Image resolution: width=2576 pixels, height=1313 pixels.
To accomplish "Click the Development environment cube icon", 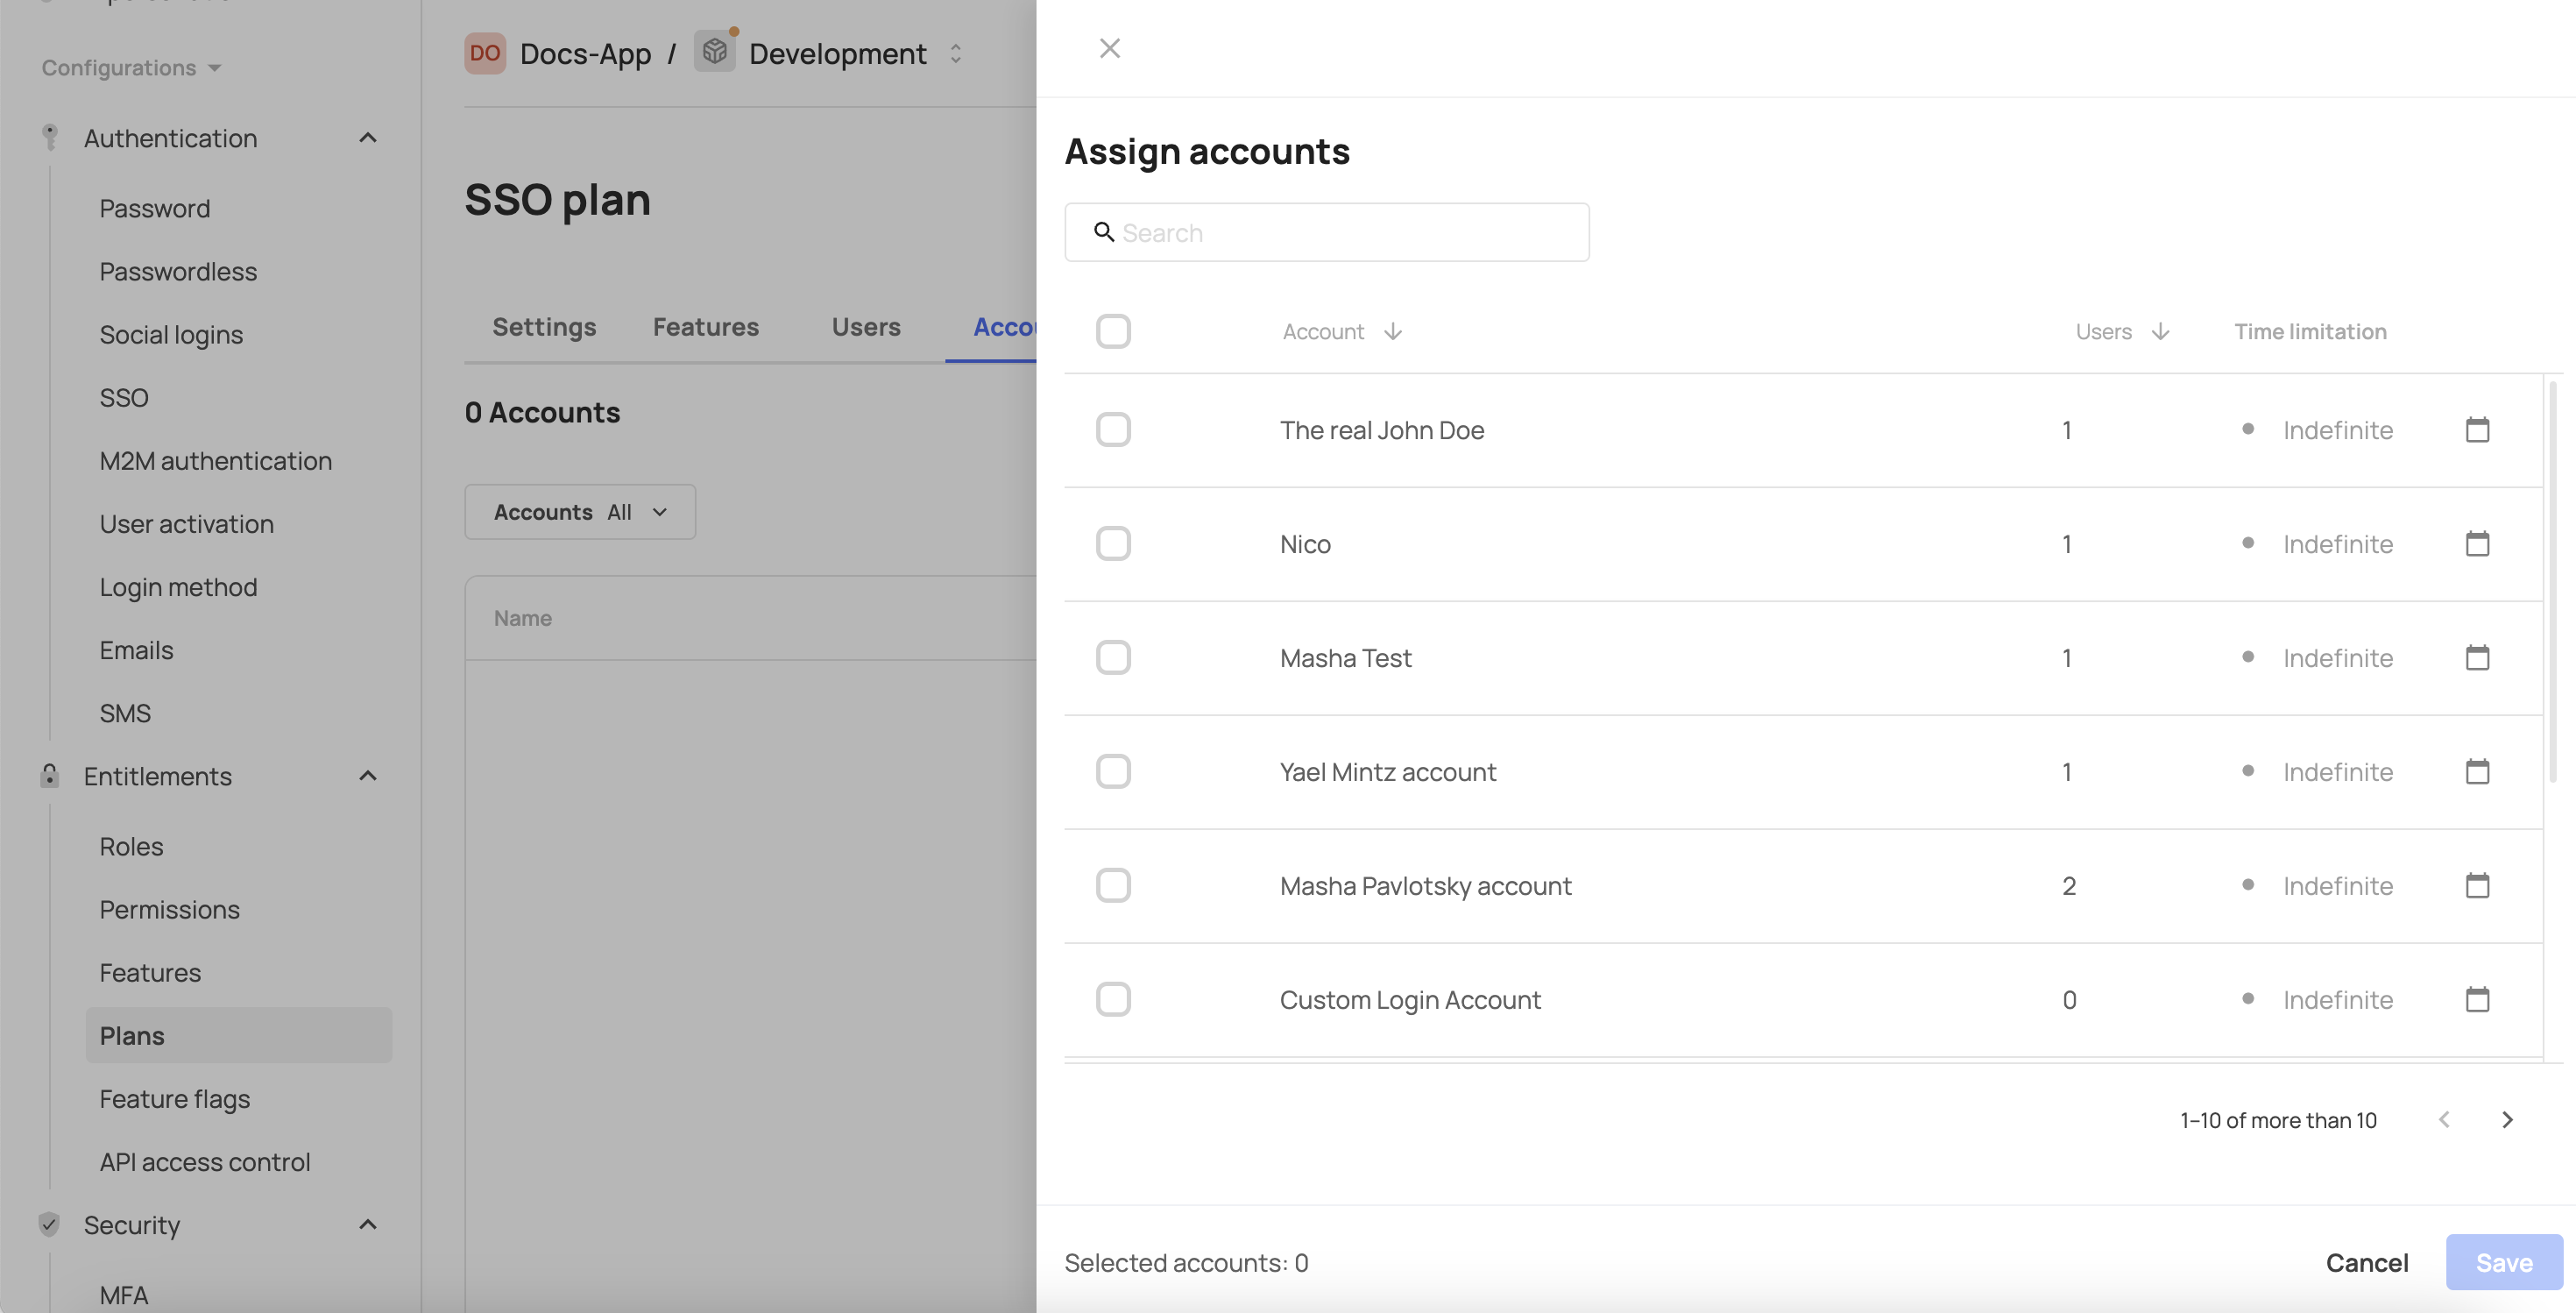I will [x=714, y=53].
